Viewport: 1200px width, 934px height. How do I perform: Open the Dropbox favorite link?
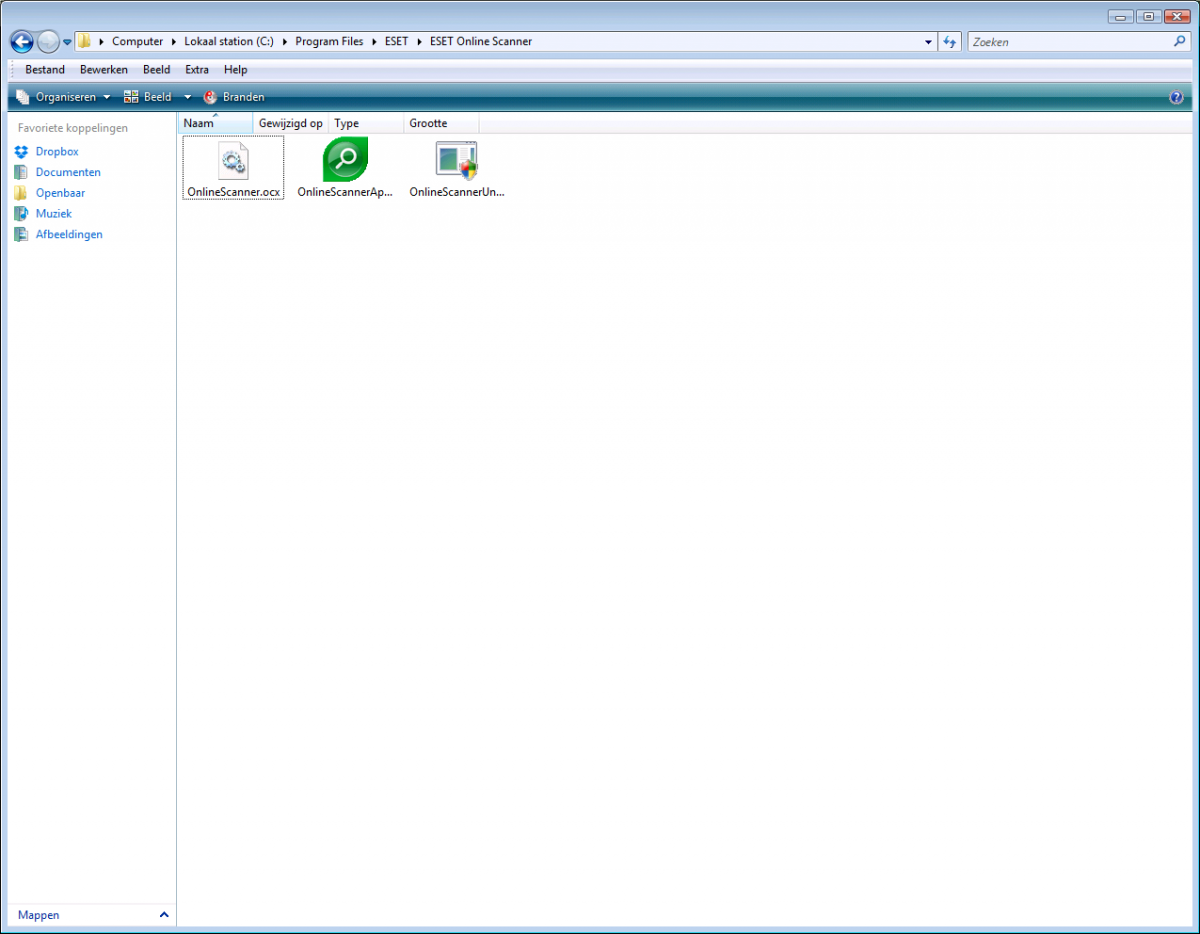tap(57, 152)
